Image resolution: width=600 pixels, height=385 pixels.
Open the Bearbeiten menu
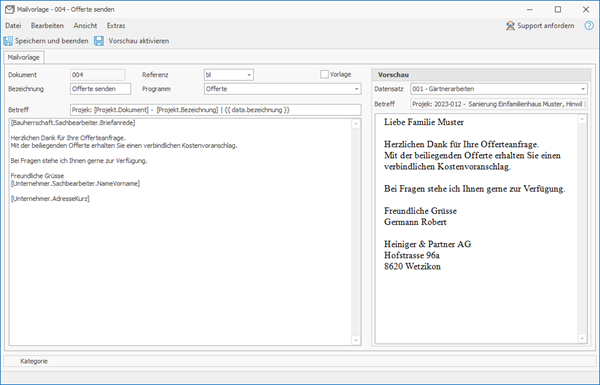(47, 26)
